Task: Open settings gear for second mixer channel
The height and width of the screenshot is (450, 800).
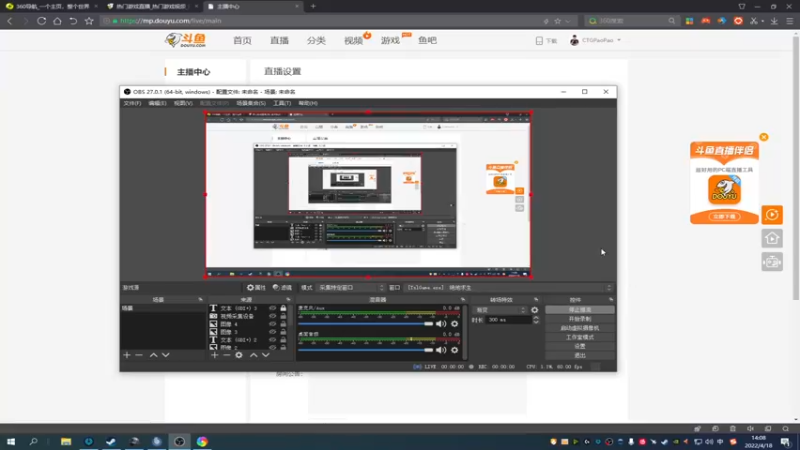Action: (x=454, y=350)
